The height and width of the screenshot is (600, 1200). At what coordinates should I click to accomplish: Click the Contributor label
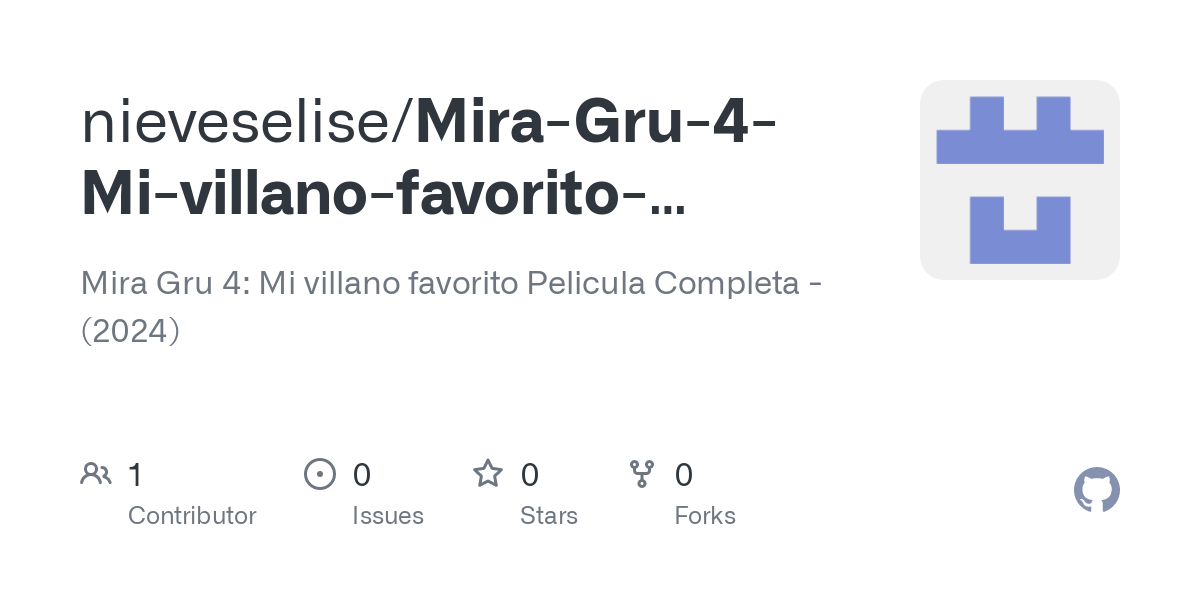[x=192, y=516]
